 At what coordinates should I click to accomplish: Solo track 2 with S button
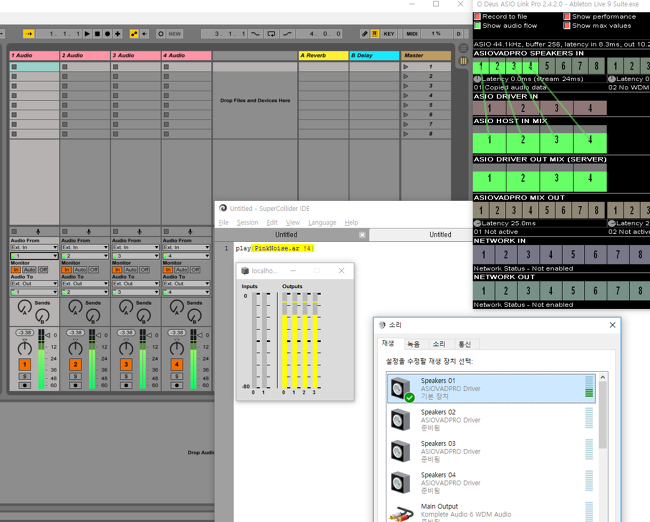[75, 376]
